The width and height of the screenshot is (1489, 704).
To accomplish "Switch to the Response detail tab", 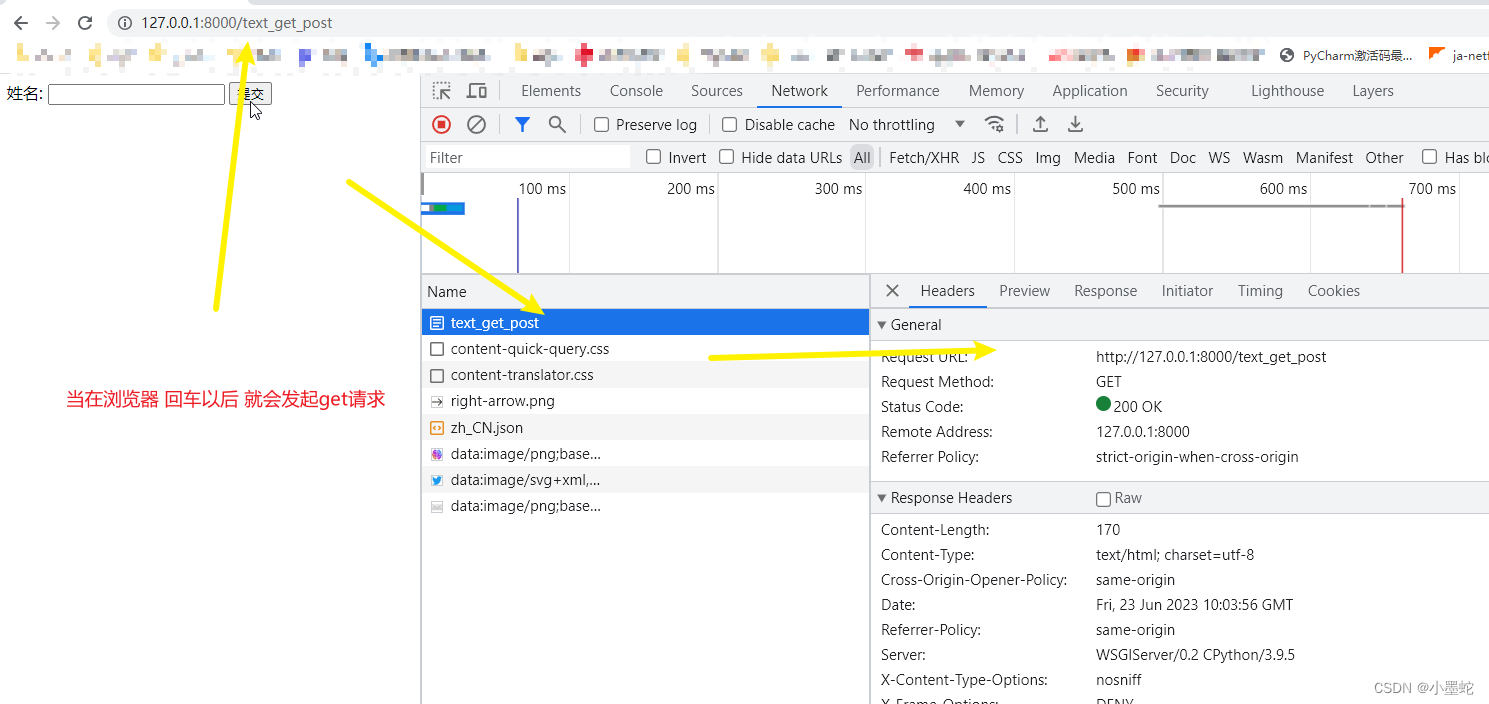I will [1105, 291].
